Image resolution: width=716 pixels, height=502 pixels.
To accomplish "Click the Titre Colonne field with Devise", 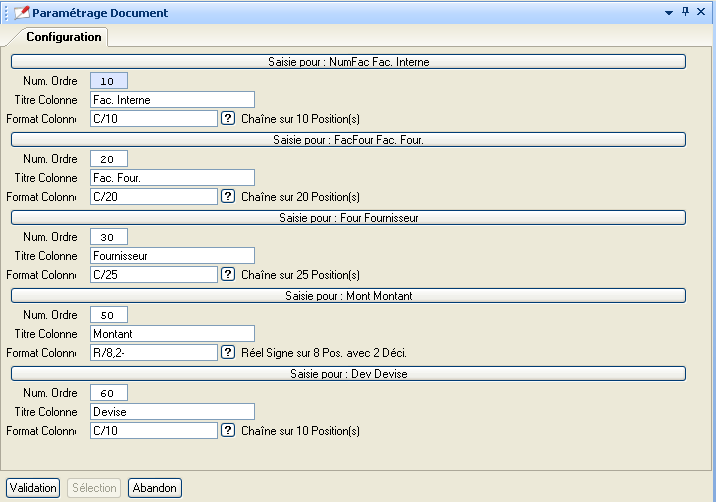I will tap(172, 412).
